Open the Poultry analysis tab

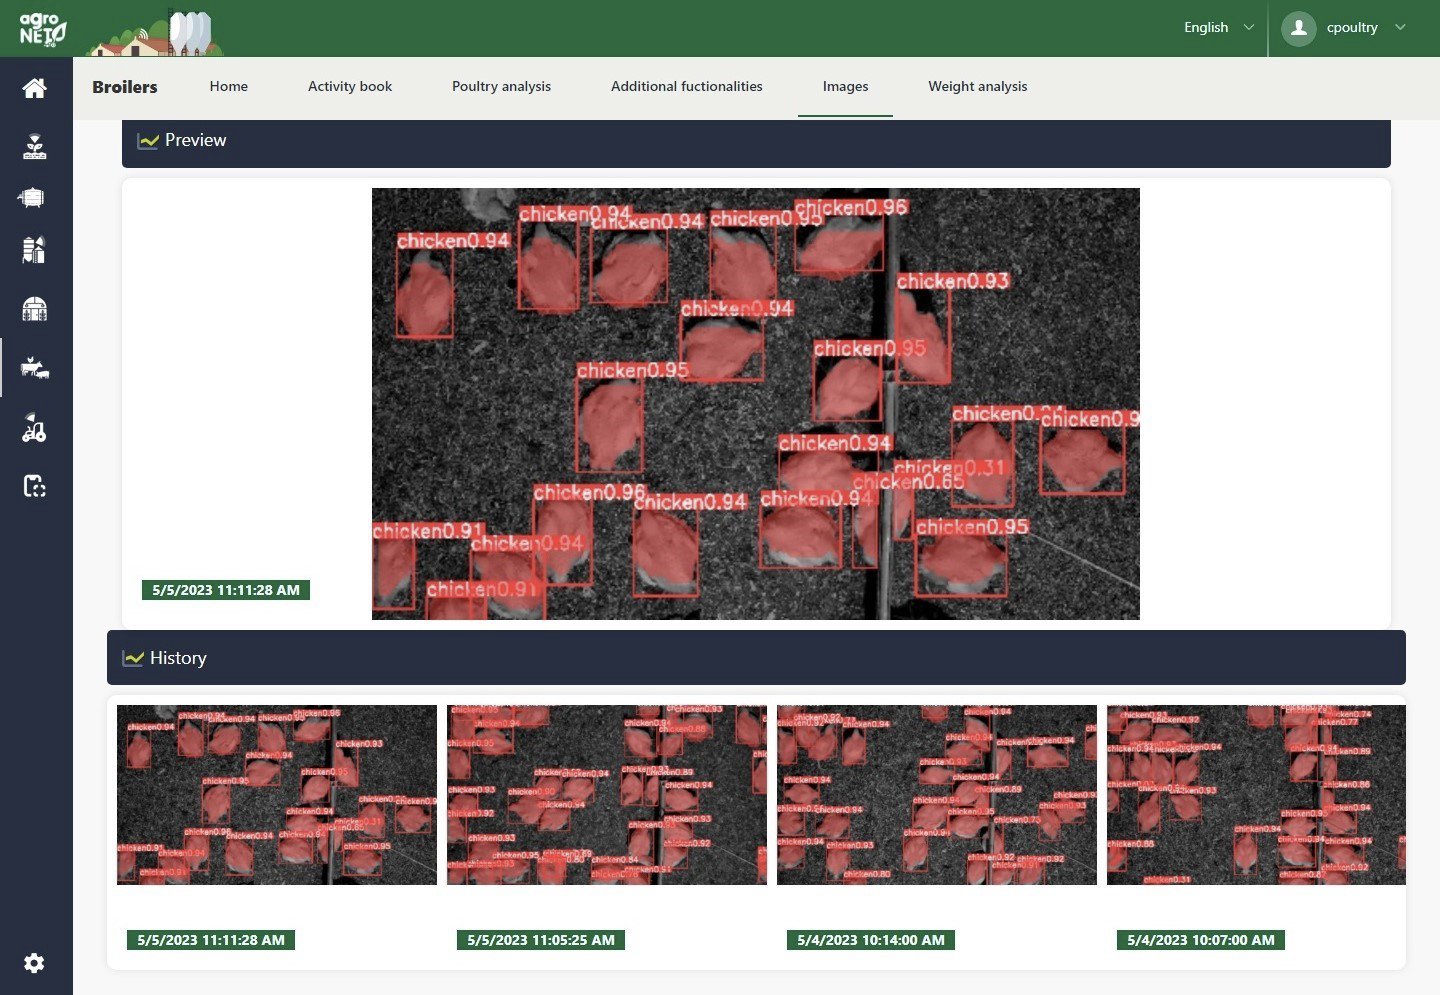[501, 87]
